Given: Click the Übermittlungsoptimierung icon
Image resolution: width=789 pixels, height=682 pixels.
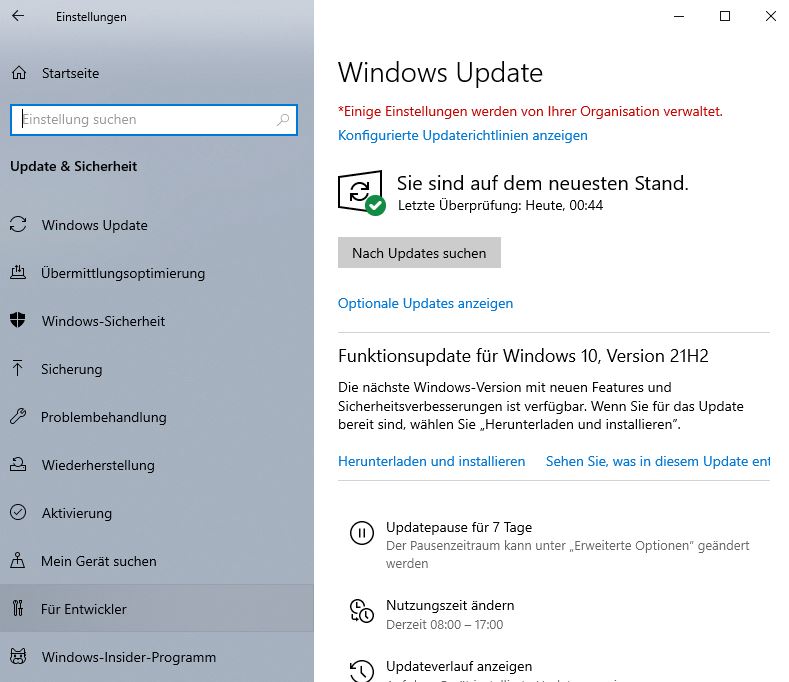Looking at the screenshot, I should [18, 272].
